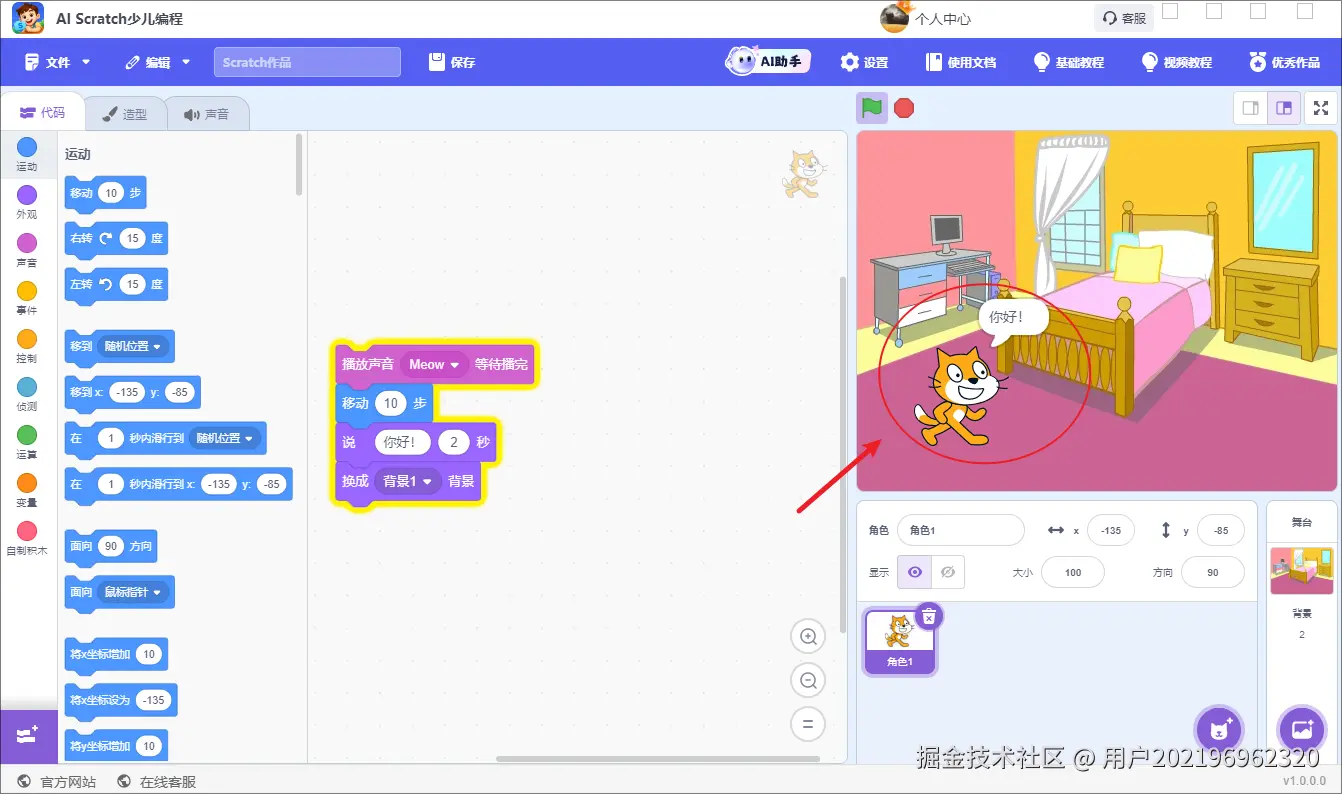Open the 编辑 menu
This screenshot has width=1342, height=794.
point(158,62)
